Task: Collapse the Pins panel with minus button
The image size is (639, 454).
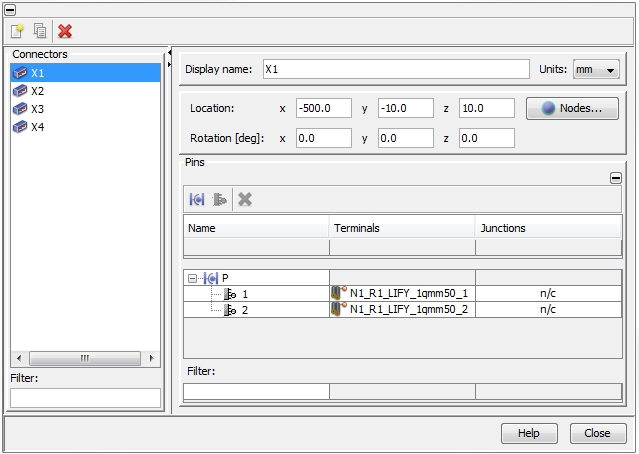Action: click(x=616, y=178)
